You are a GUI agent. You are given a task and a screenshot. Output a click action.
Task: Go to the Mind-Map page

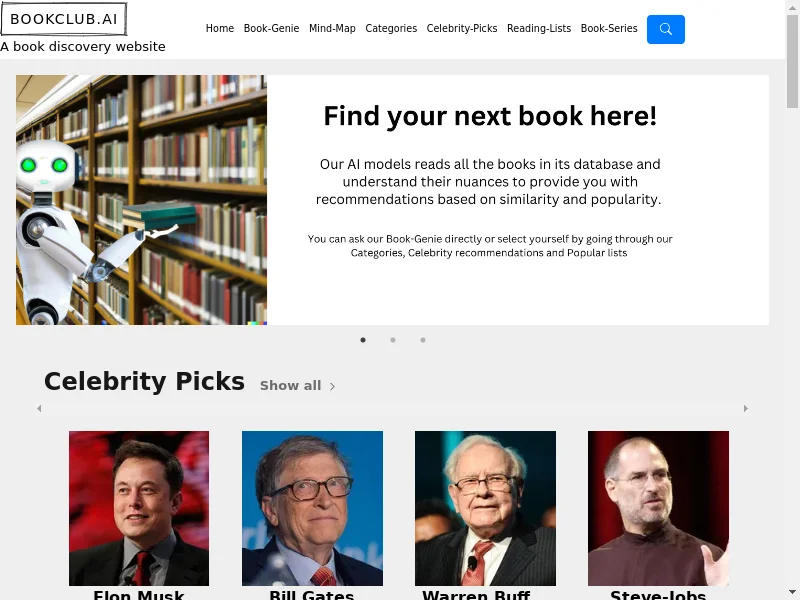tap(332, 29)
